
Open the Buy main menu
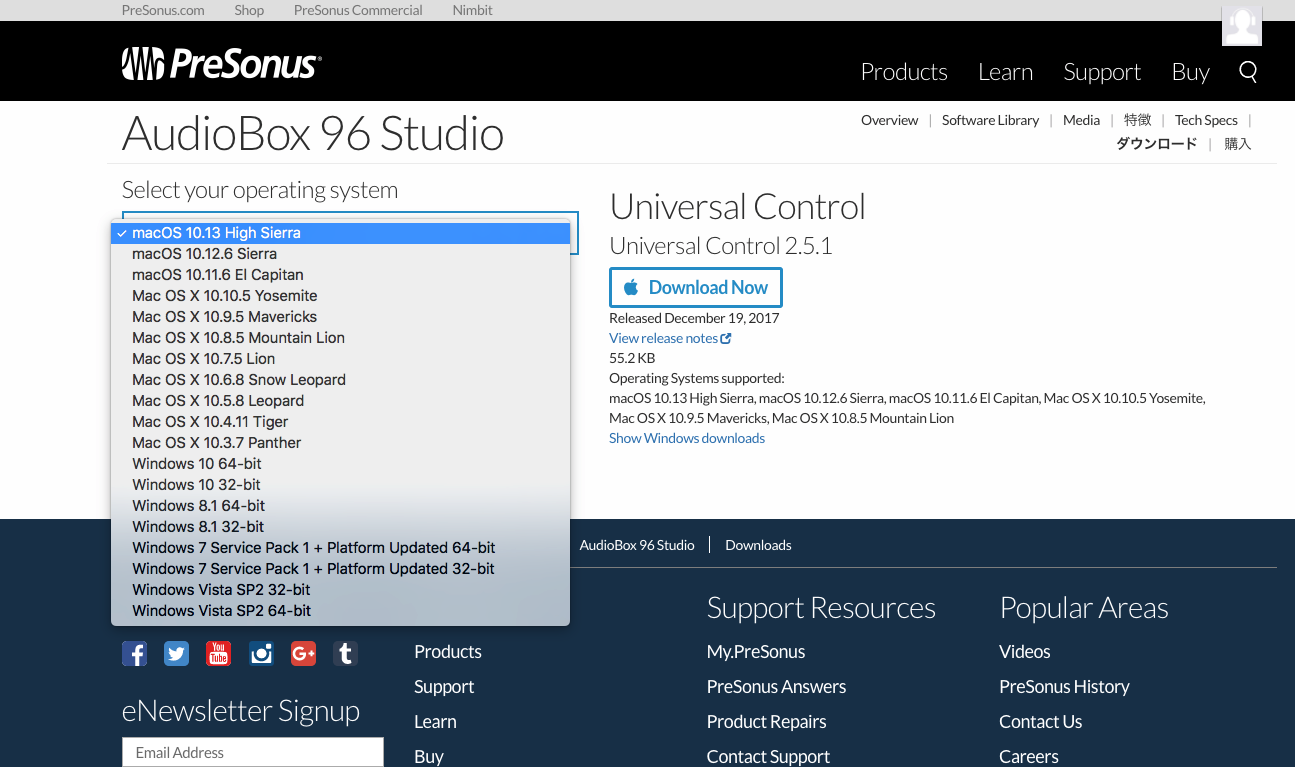pos(1191,72)
